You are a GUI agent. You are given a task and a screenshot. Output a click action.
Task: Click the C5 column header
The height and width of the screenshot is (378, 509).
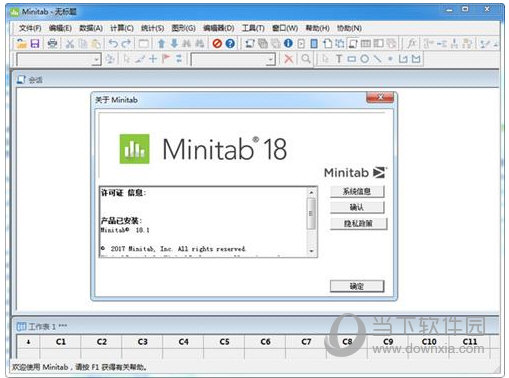coord(224,342)
